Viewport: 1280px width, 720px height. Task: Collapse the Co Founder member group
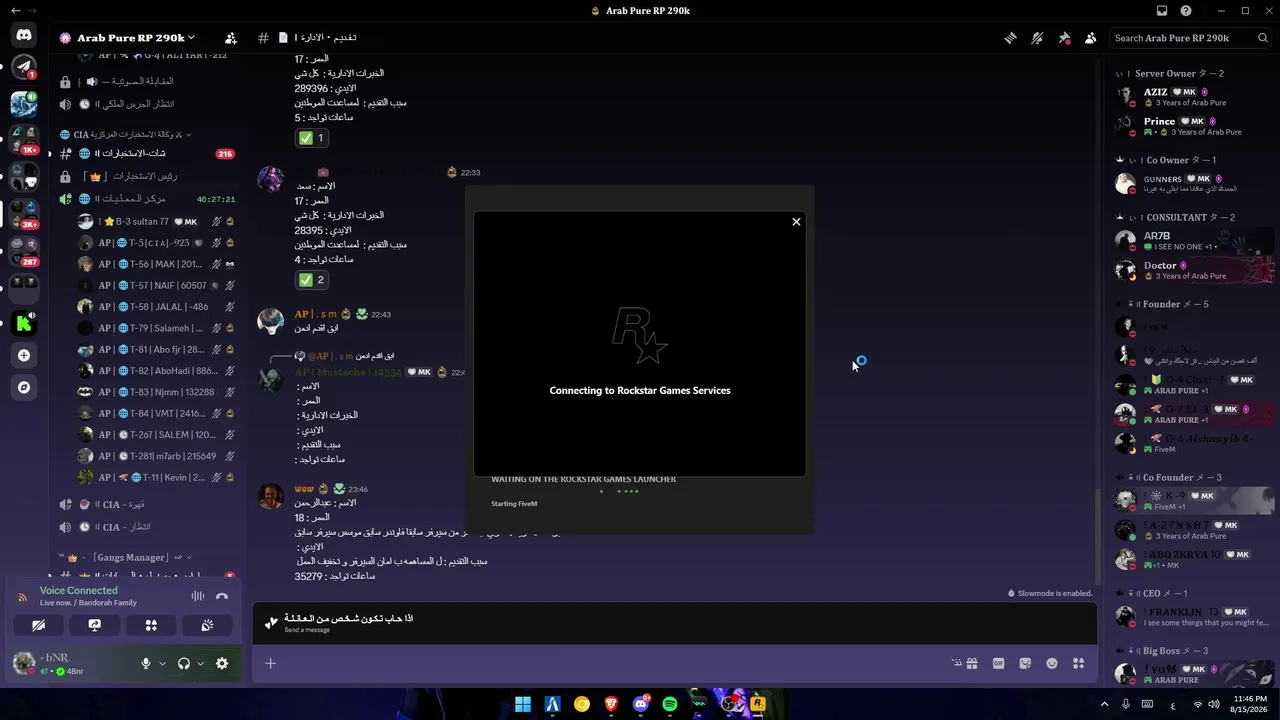(x=1170, y=478)
